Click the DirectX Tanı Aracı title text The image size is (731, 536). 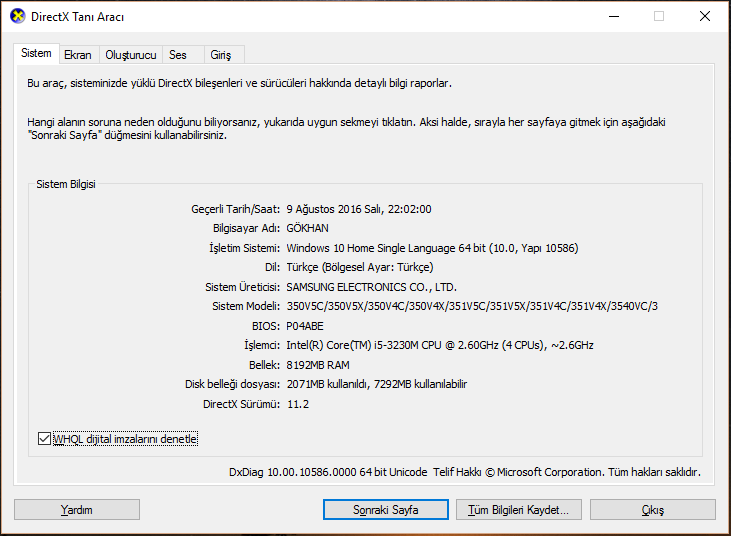click(77, 17)
